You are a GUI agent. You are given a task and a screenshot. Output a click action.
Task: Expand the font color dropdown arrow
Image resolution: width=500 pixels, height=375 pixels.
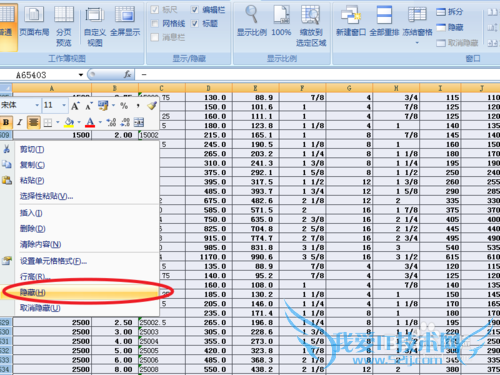[100, 122]
